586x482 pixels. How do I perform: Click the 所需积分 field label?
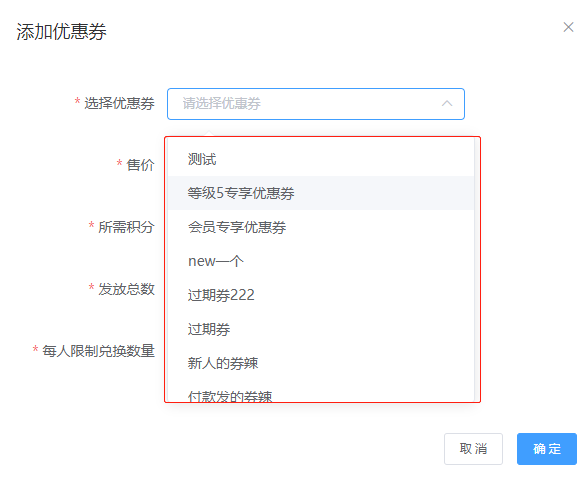[126, 227]
